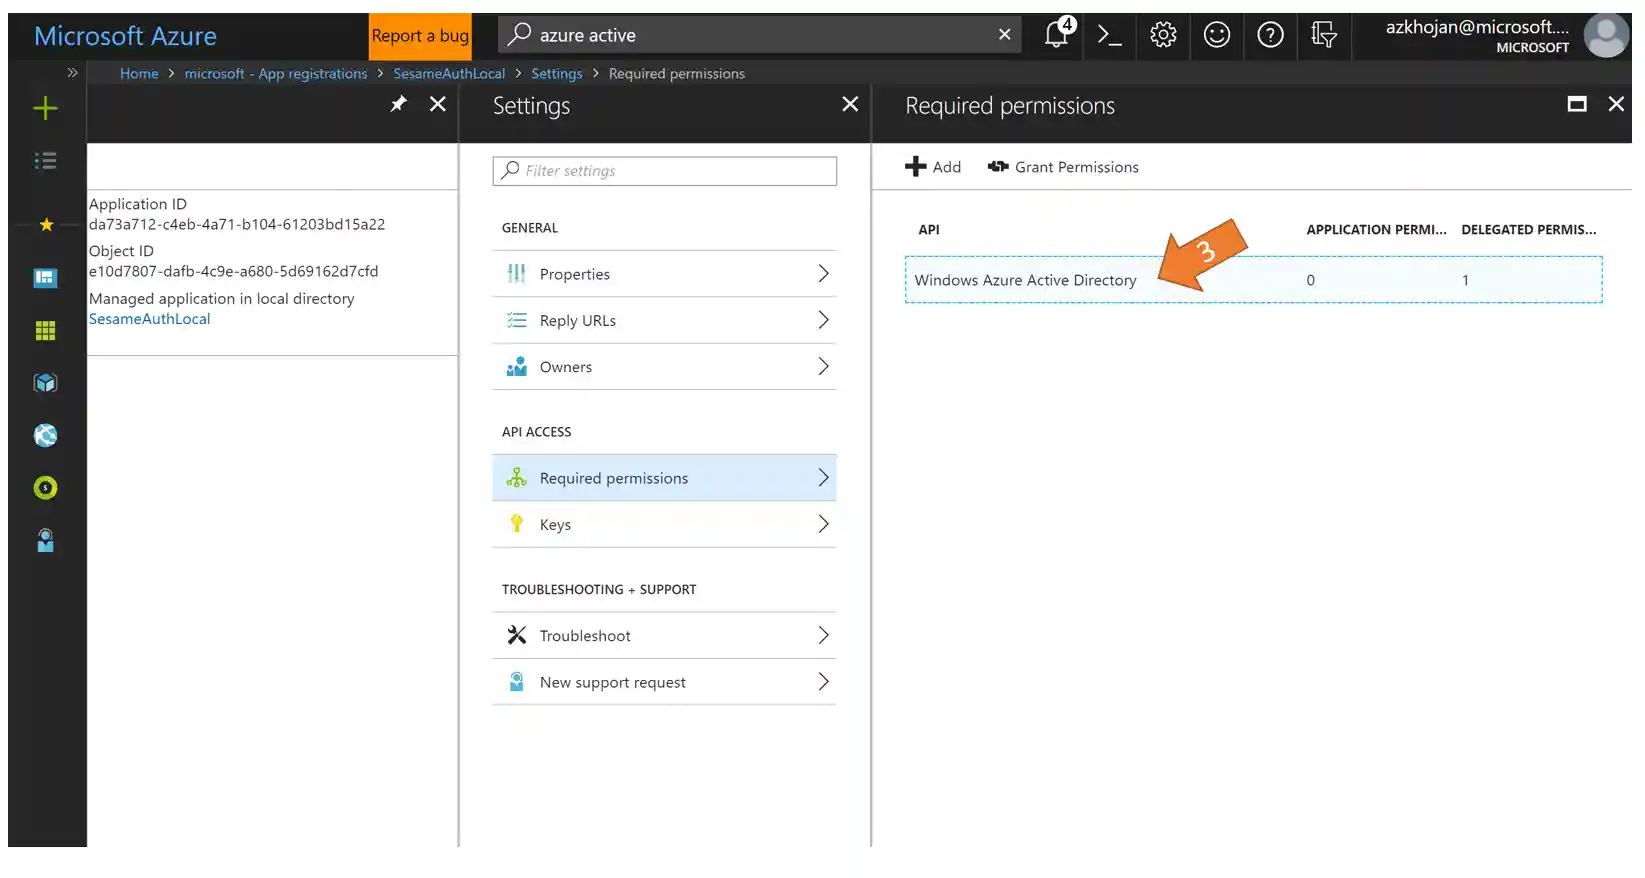Screen dimensions: 1645x878
Task: Click the Object ID value e10d7807
Action: tap(234, 272)
